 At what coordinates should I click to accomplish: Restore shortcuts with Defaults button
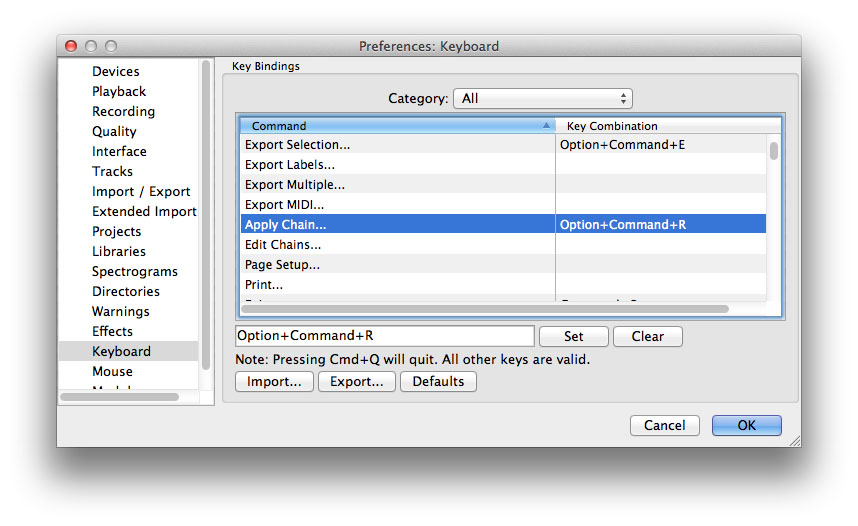tap(438, 381)
